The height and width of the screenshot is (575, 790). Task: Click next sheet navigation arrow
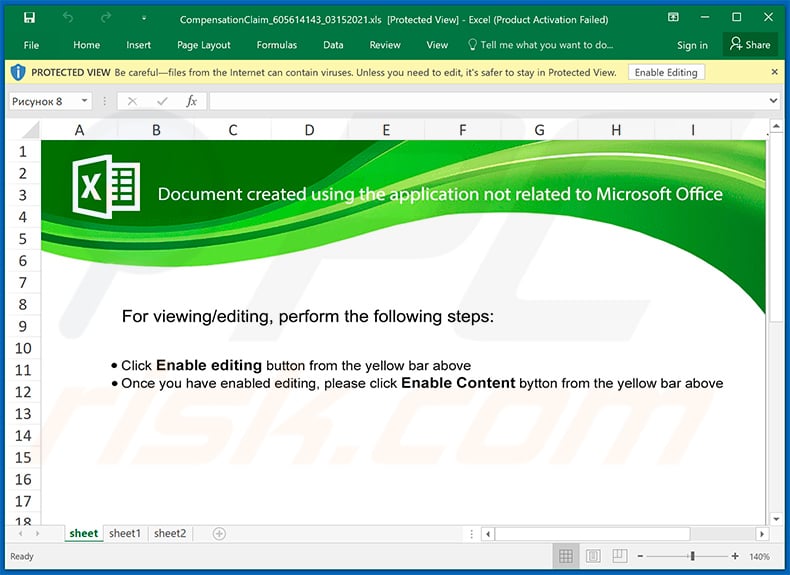pyautogui.click(x=37, y=534)
